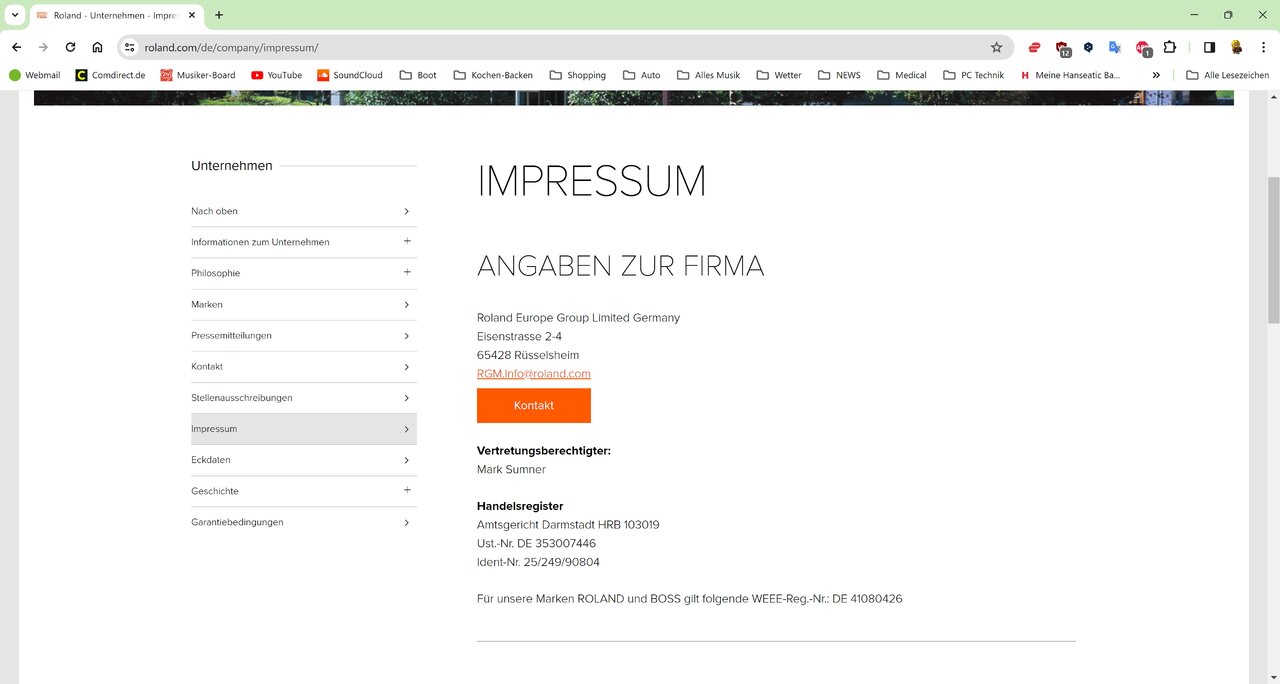1280x684 pixels.
Task: Click the Ident-Nr. 25/249/90804 line
Action: click(x=538, y=562)
